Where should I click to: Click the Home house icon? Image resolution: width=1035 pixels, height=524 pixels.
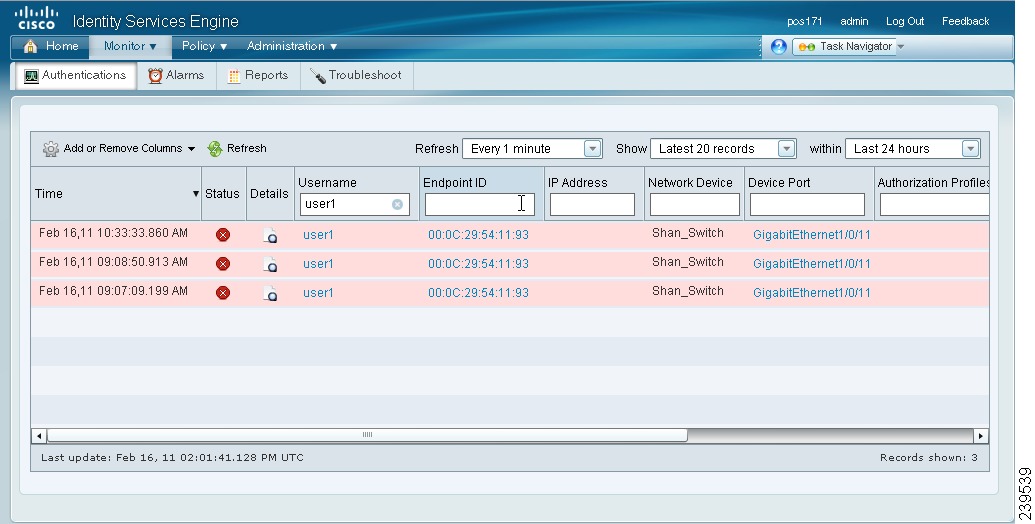[30, 46]
